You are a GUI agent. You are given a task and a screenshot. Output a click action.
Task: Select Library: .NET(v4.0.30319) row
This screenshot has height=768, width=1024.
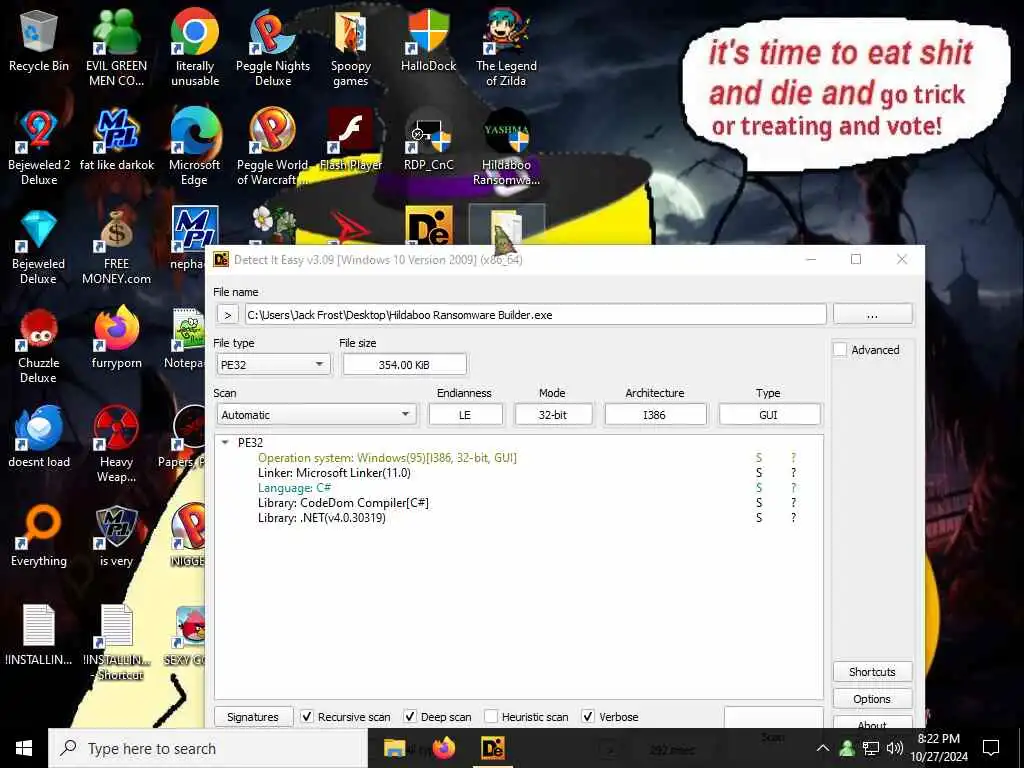(x=321, y=518)
